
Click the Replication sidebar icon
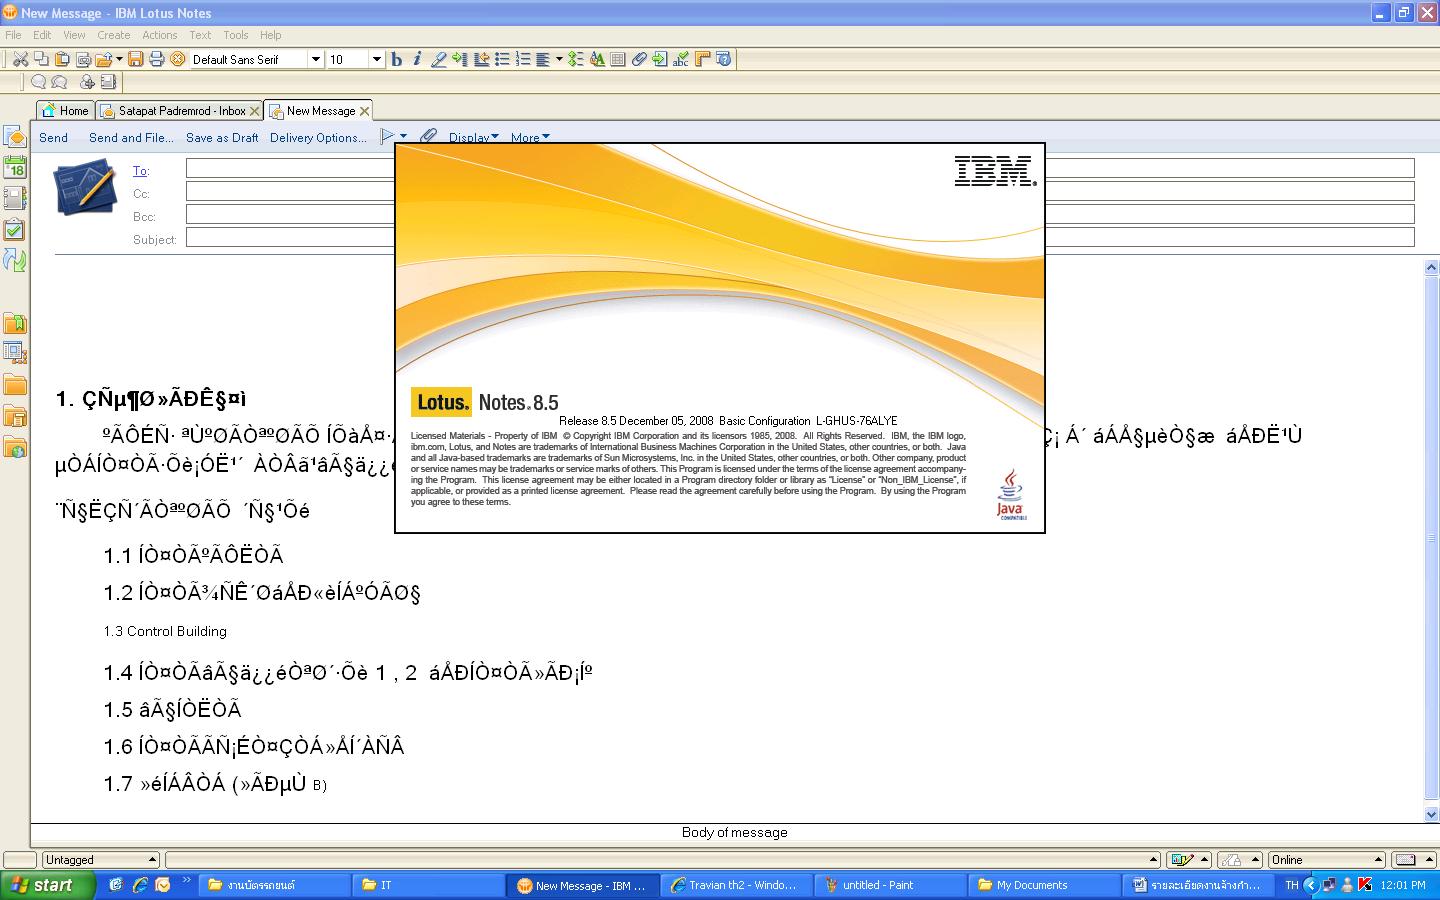point(15,261)
